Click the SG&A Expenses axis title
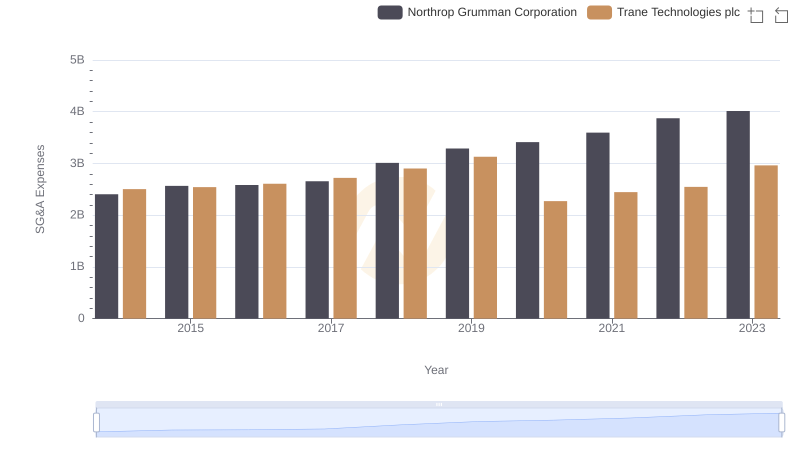The image size is (800, 461). [40, 189]
